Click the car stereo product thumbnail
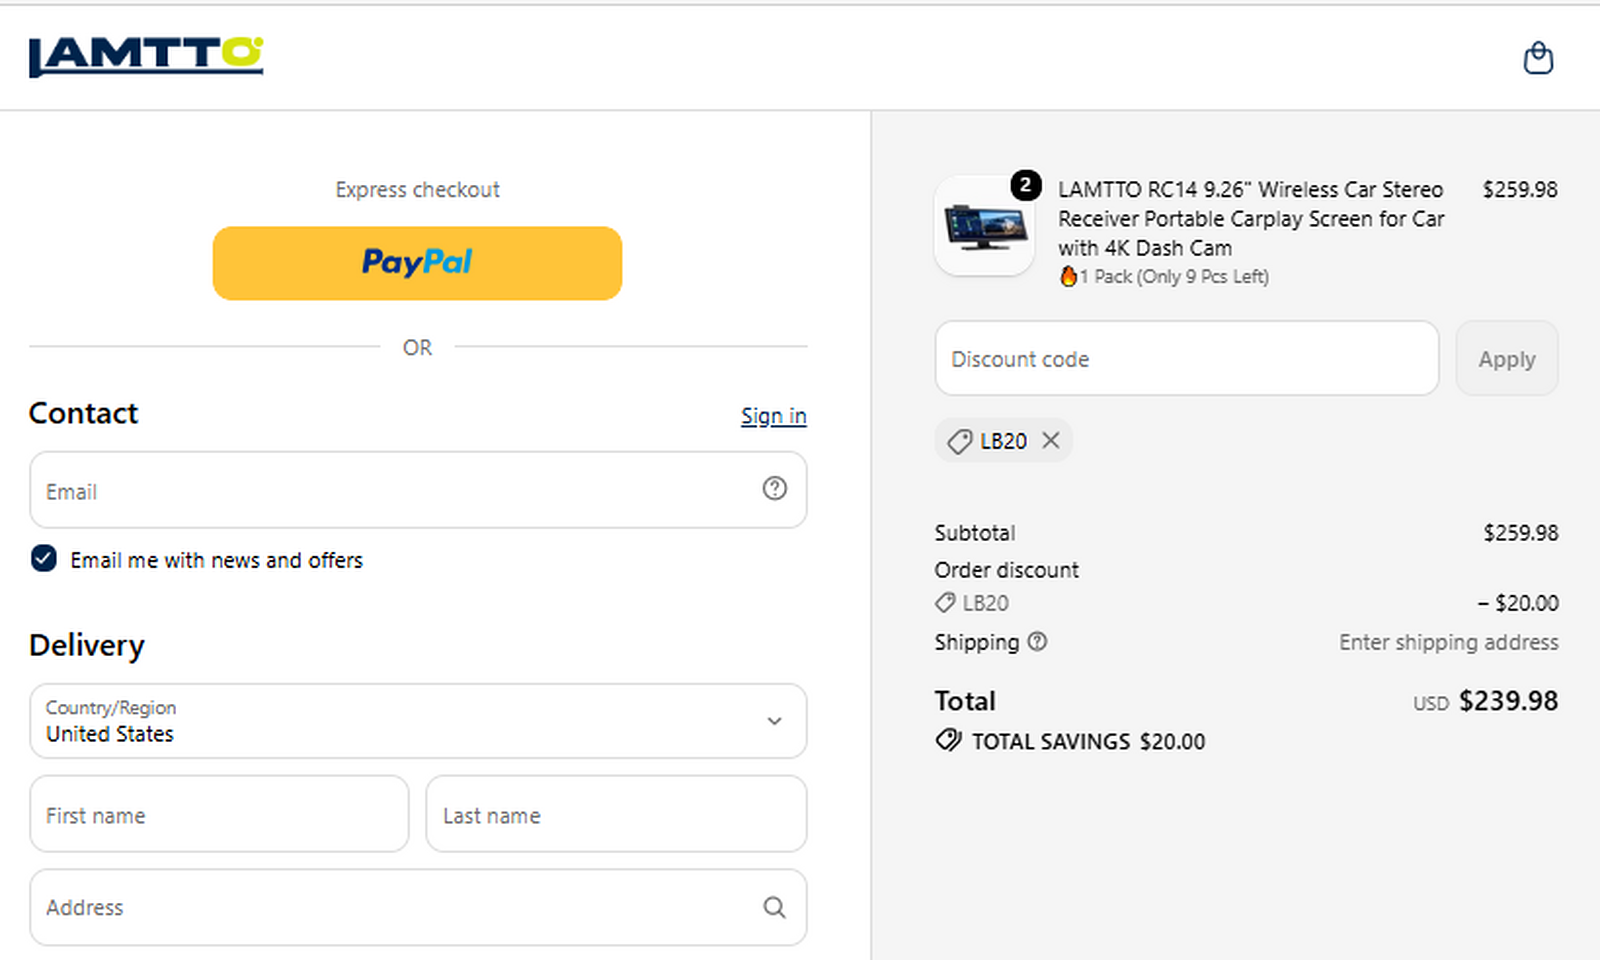The image size is (1600, 960). tap(985, 226)
